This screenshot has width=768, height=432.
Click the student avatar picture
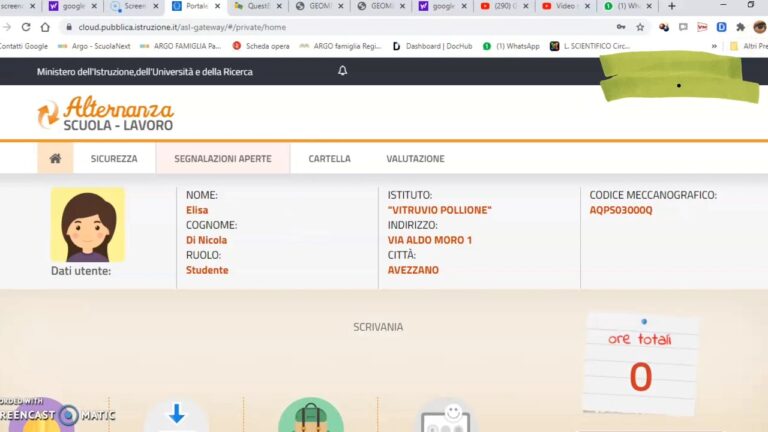pos(88,225)
